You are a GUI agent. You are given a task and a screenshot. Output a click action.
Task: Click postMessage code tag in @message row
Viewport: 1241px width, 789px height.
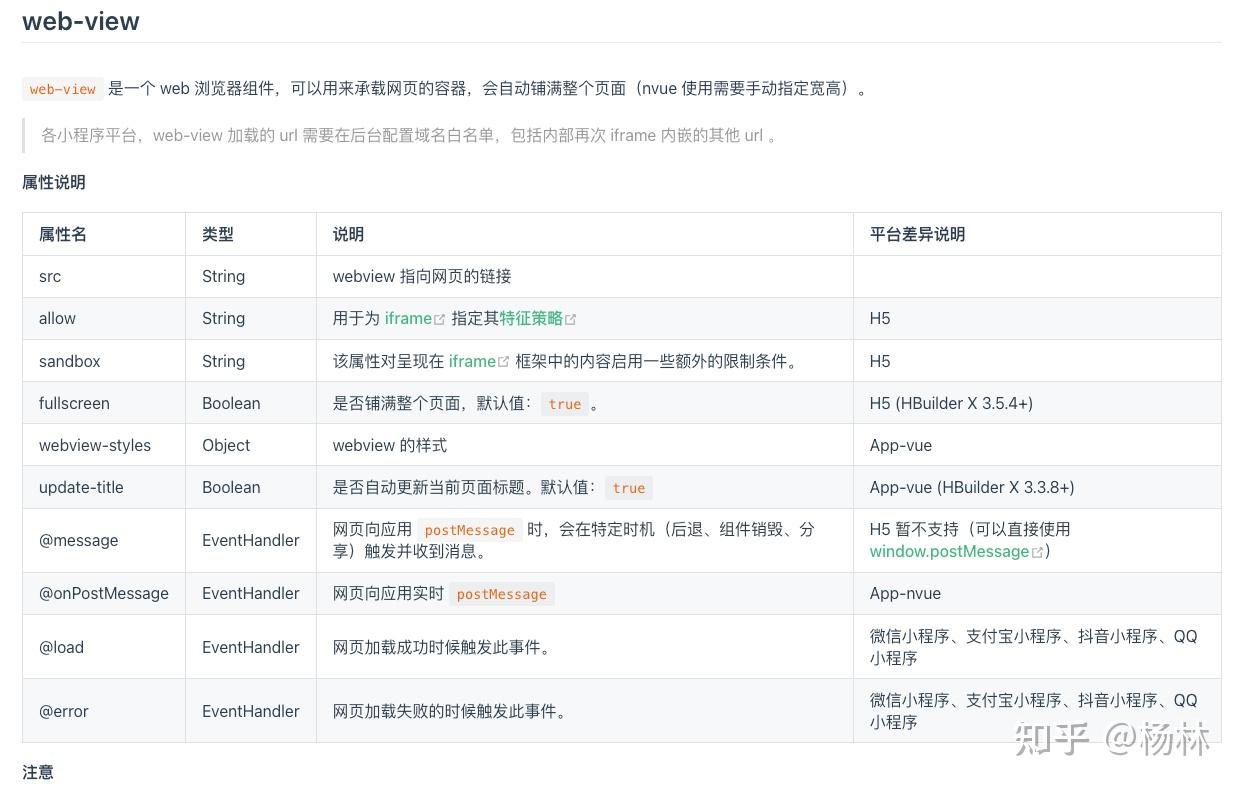pyautogui.click(x=470, y=530)
